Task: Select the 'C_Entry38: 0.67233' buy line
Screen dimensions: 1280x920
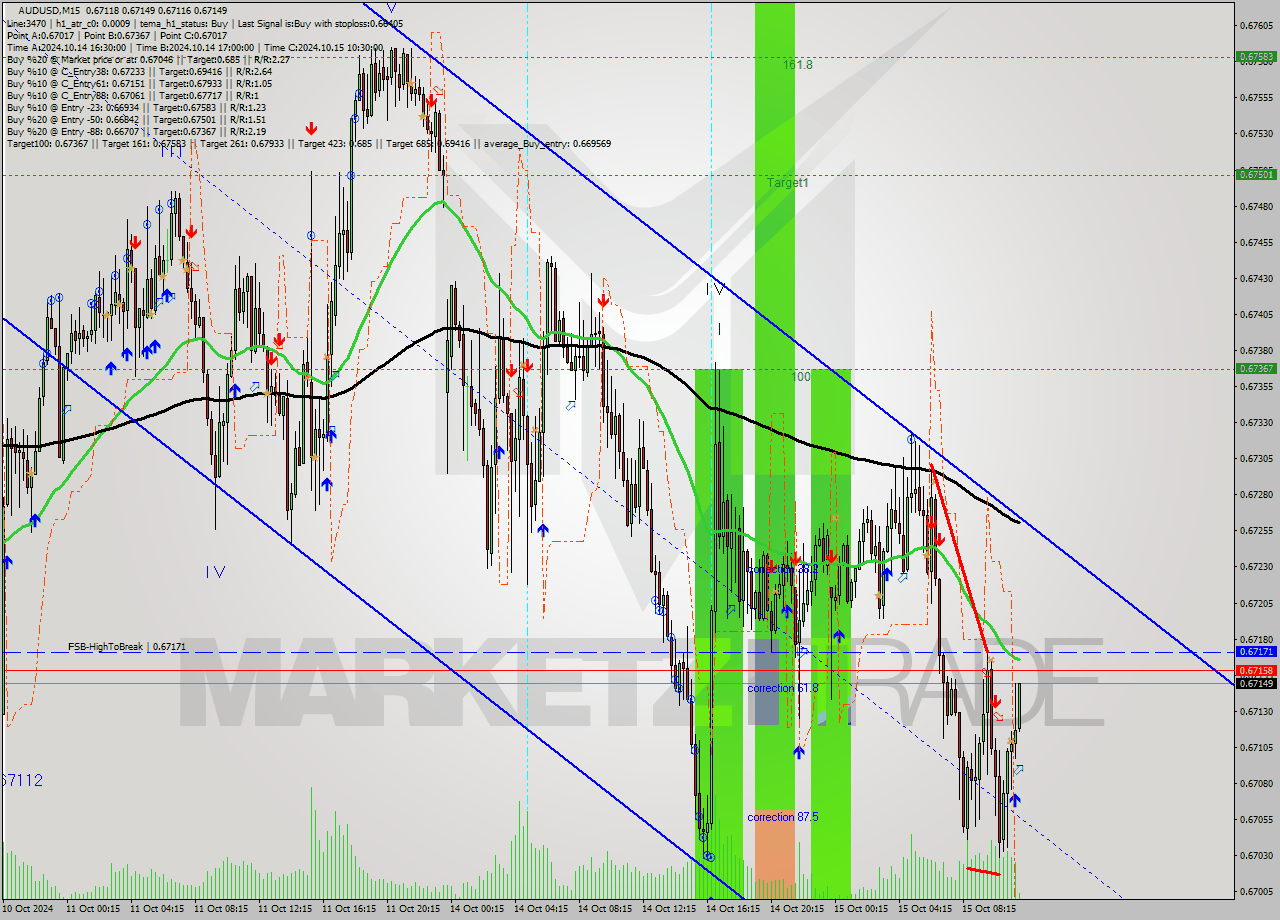Action: click(140, 71)
